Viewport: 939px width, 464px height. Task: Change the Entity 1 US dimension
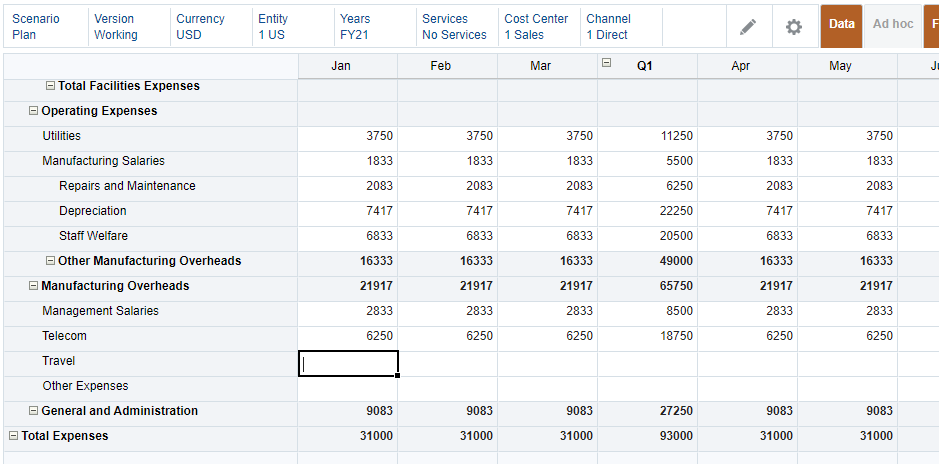click(293, 27)
